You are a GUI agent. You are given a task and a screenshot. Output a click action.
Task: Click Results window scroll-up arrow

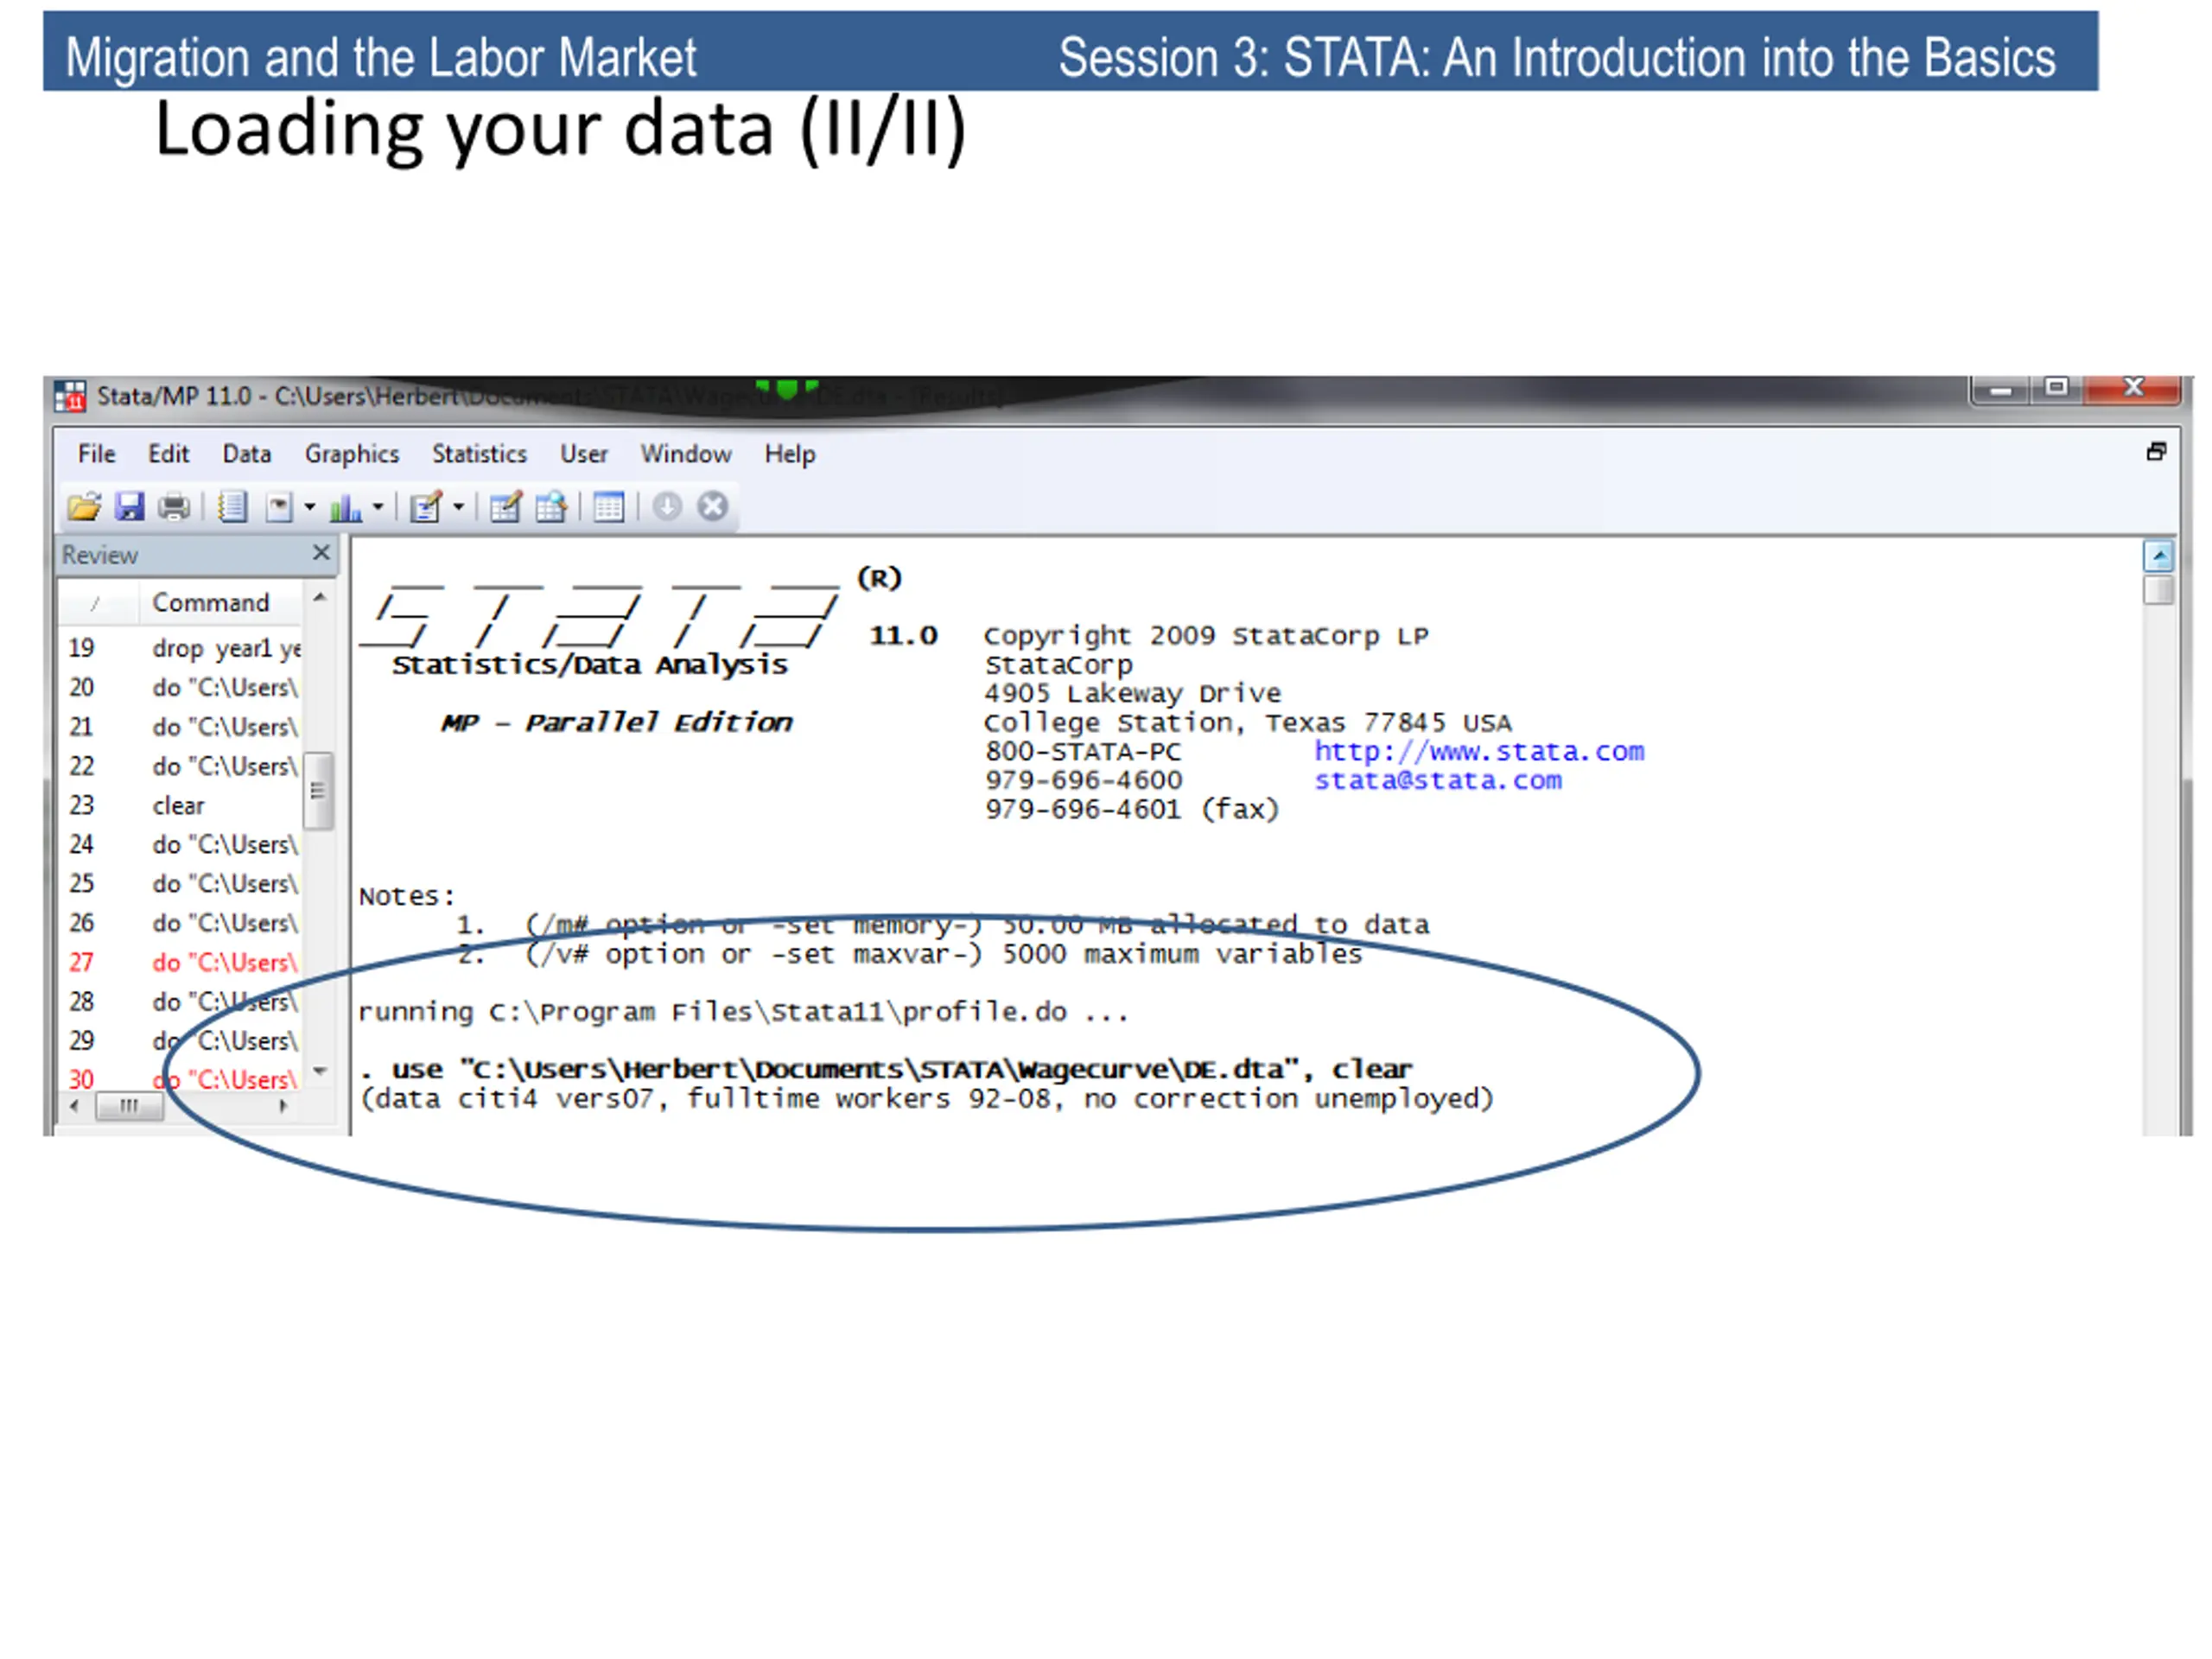click(x=2159, y=556)
